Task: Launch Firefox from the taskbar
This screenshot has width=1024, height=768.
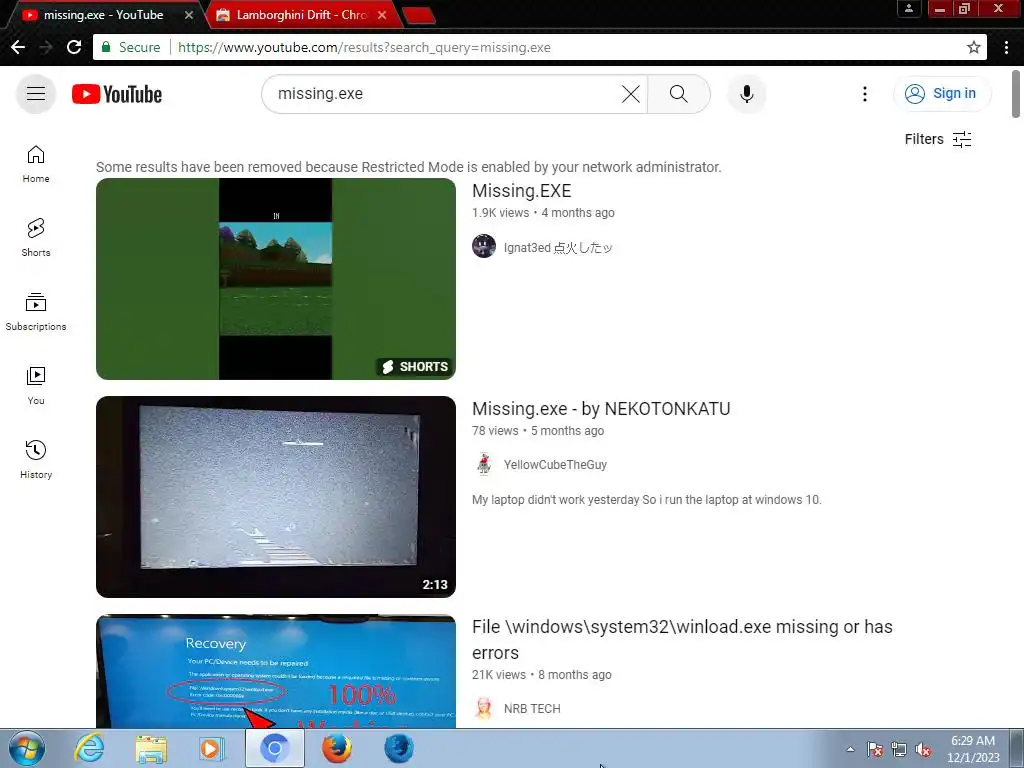Action: 337,748
